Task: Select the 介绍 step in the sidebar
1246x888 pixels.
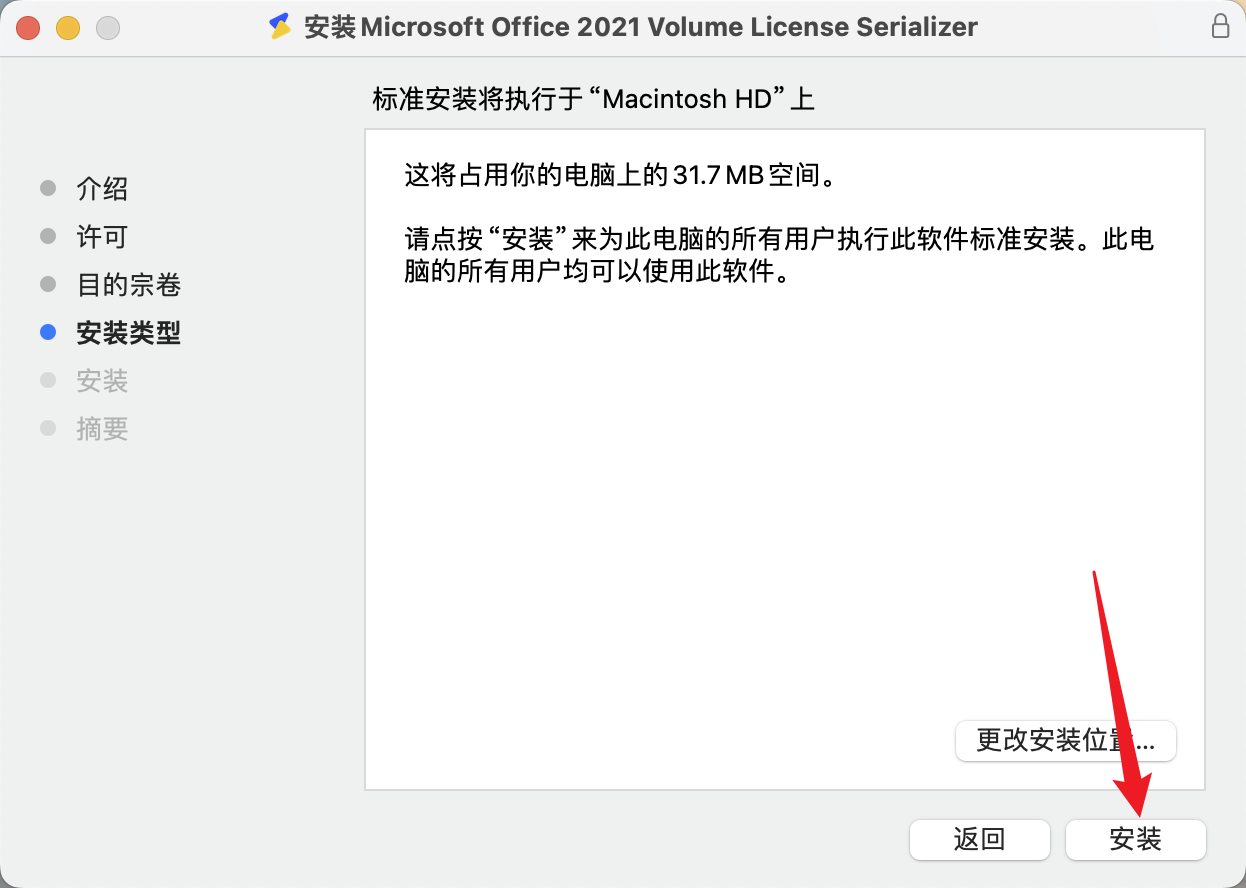Action: point(102,189)
